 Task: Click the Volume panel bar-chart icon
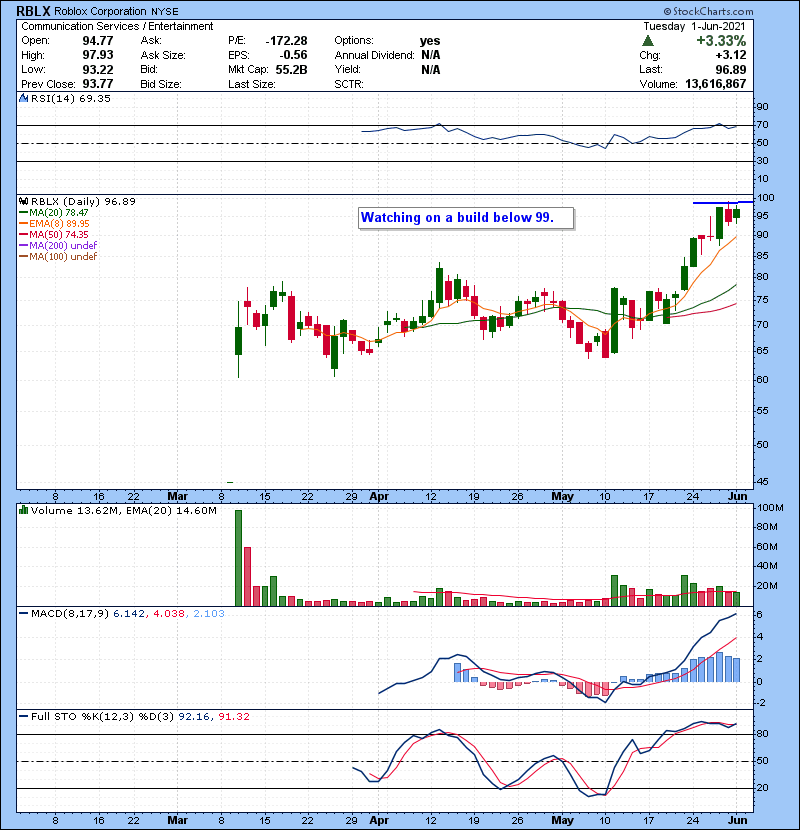23,510
